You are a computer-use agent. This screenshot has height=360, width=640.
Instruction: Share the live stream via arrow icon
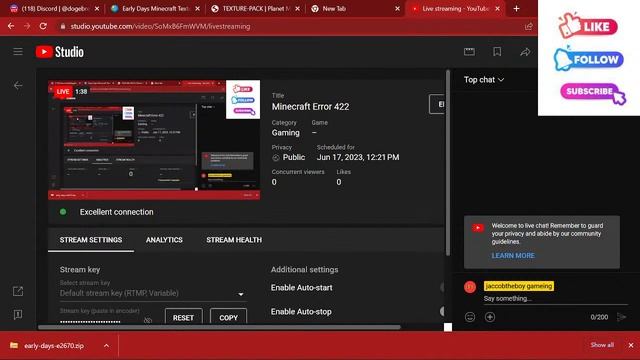(x=525, y=52)
